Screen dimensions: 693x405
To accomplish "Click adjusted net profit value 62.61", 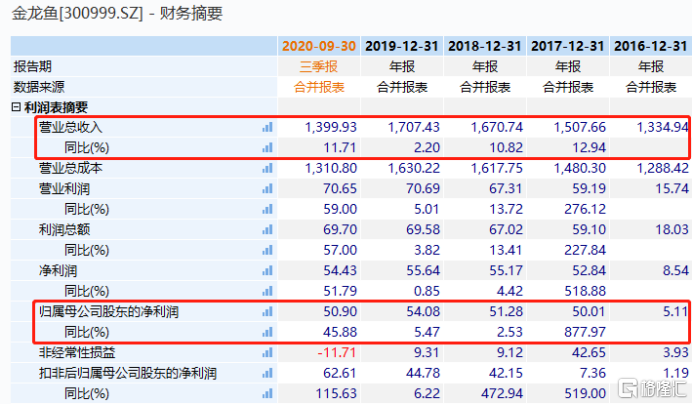I will pos(340,373).
